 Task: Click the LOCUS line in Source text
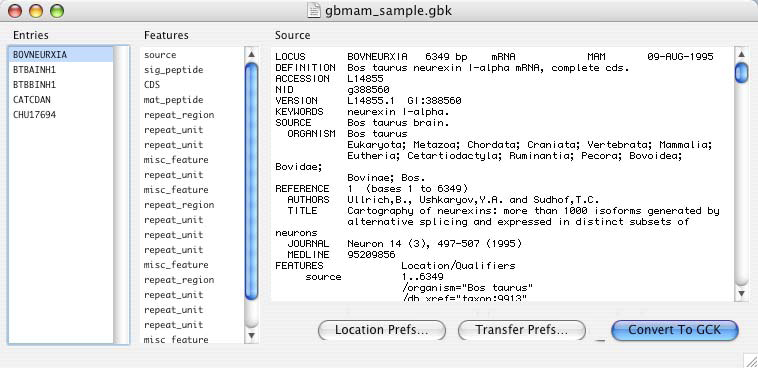494,57
